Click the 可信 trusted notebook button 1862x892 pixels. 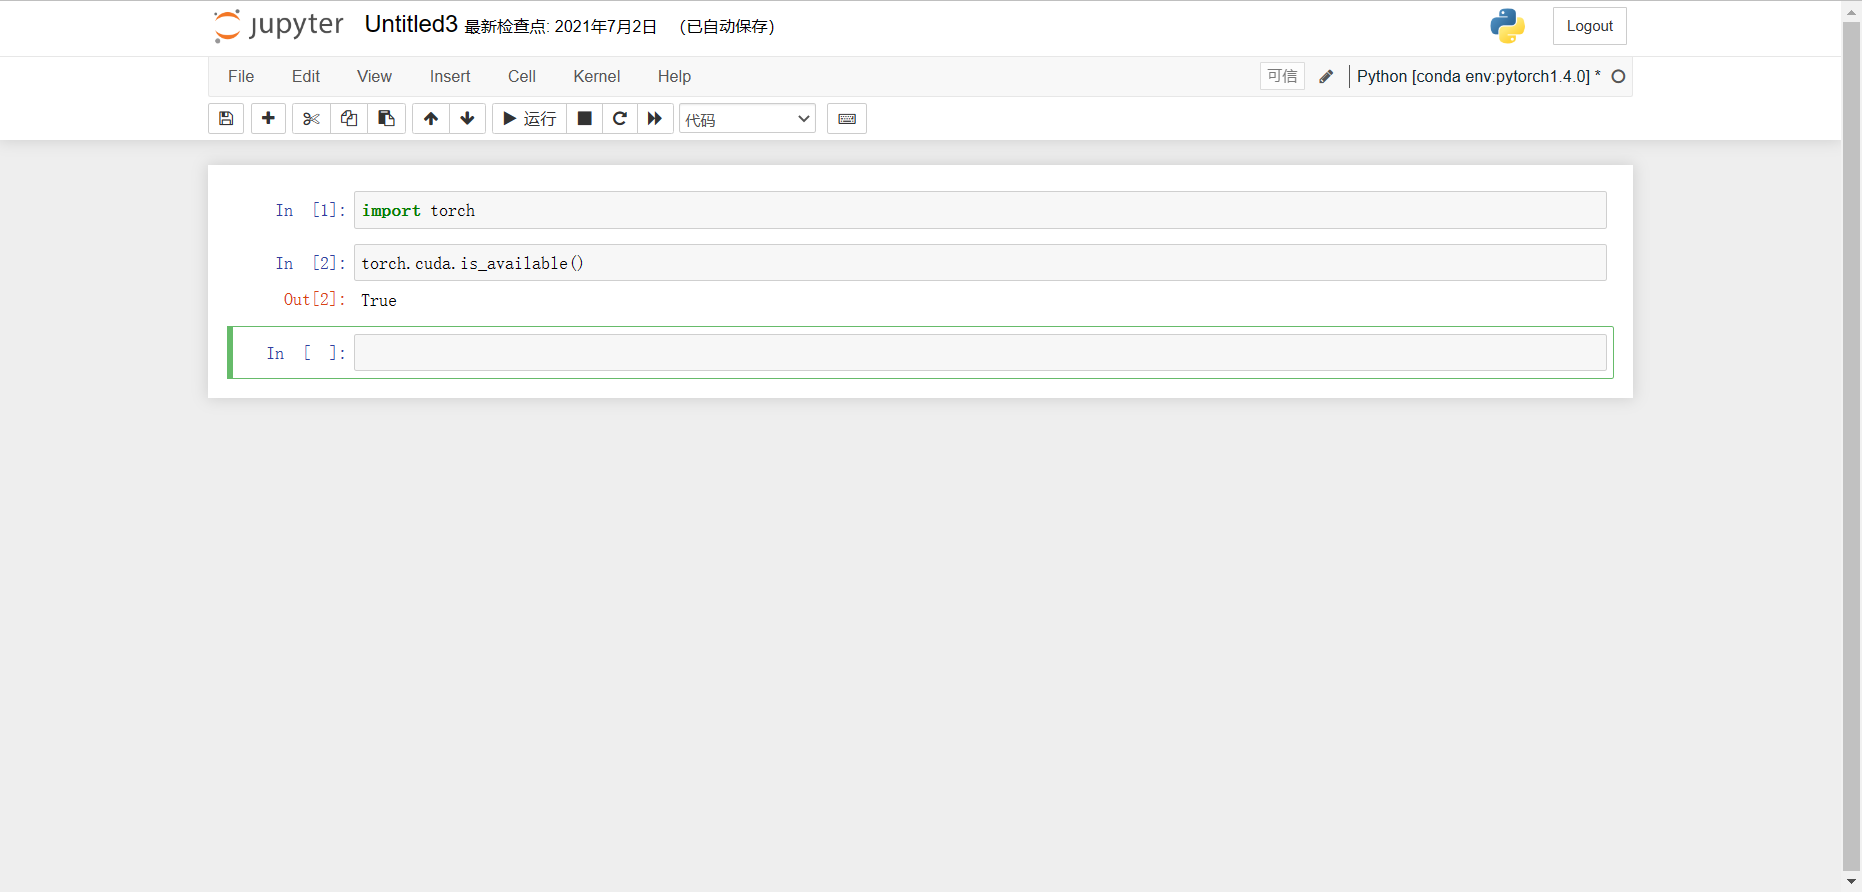[1282, 77]
